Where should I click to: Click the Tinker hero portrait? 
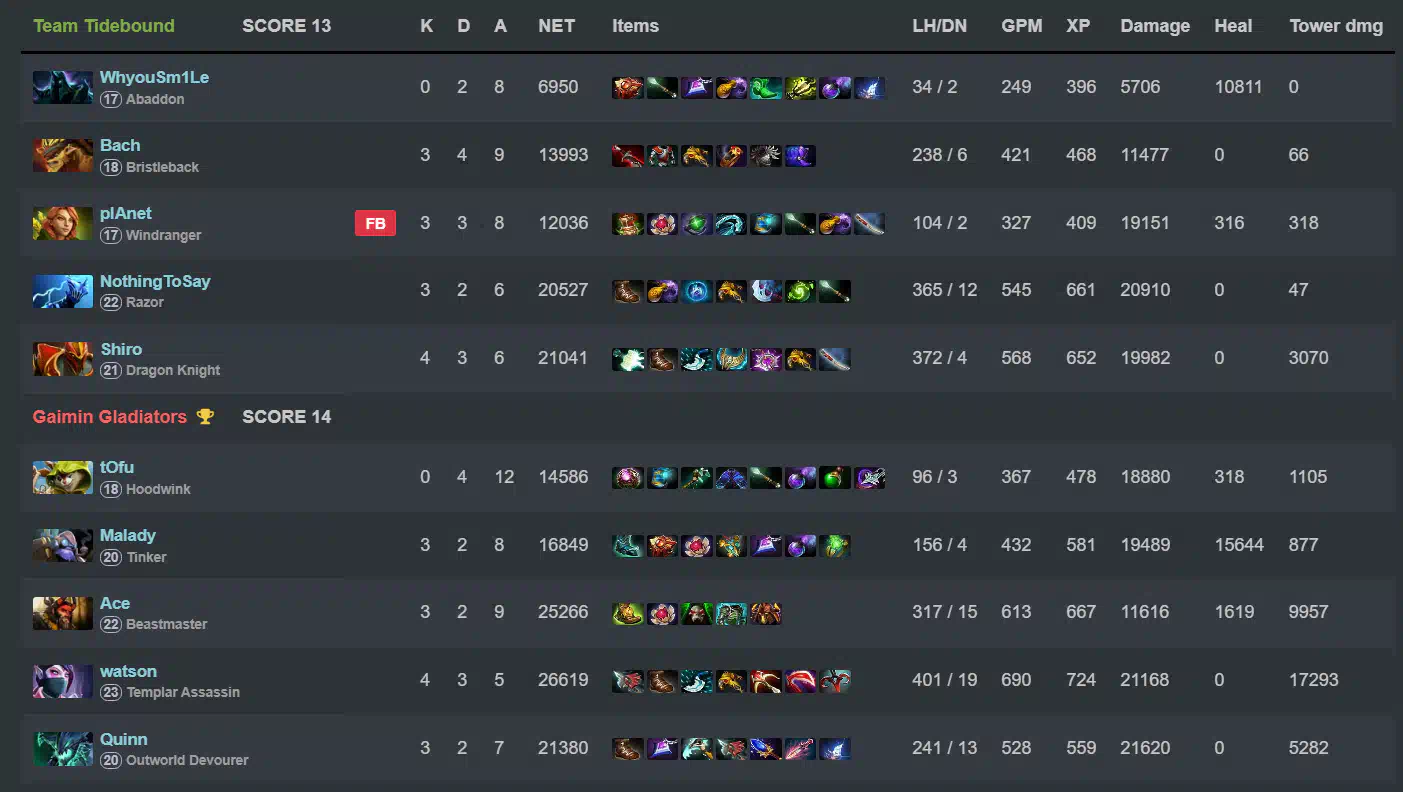pyautogui.click(x=63, y=545)
